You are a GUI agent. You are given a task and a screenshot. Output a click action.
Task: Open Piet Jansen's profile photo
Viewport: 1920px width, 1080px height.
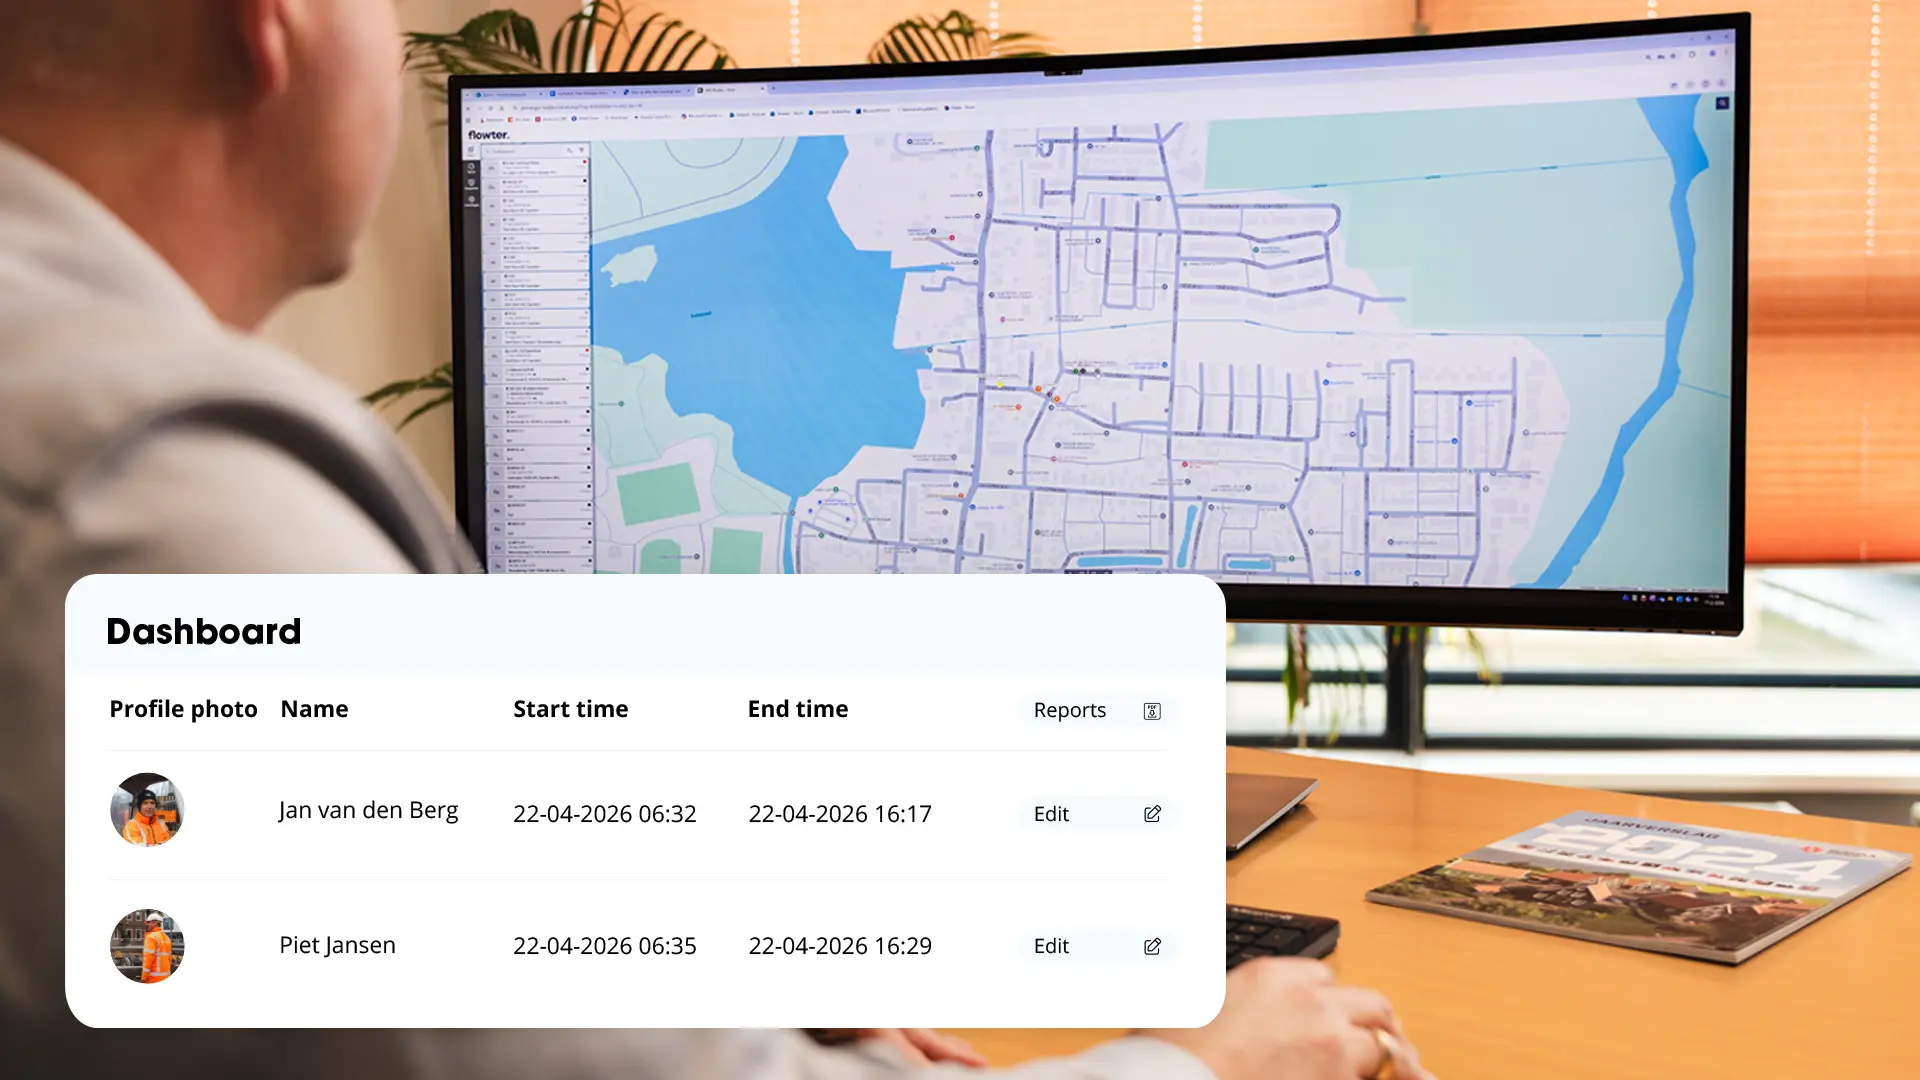[x=147, y=946]
